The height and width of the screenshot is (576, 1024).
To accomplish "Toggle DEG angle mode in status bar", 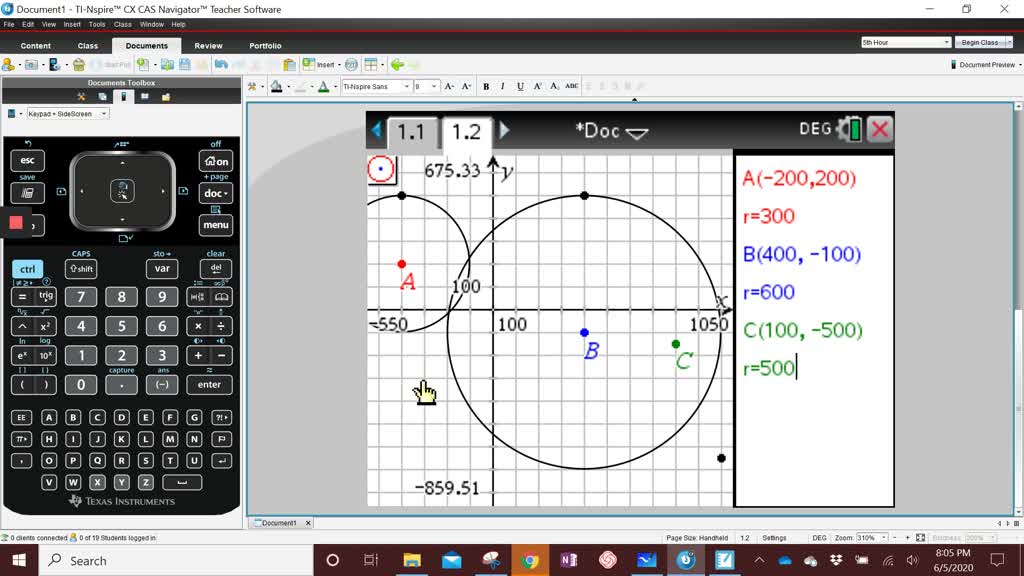I will (819, 537).
